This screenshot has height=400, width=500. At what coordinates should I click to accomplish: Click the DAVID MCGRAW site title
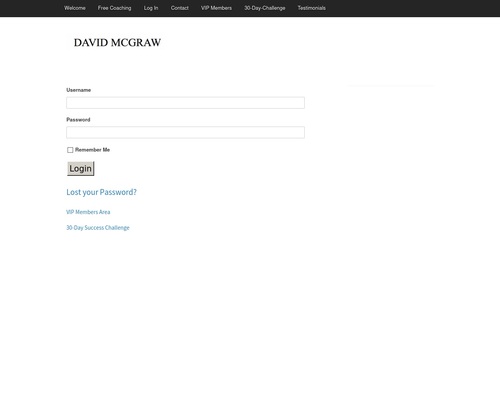pos(117,43)
